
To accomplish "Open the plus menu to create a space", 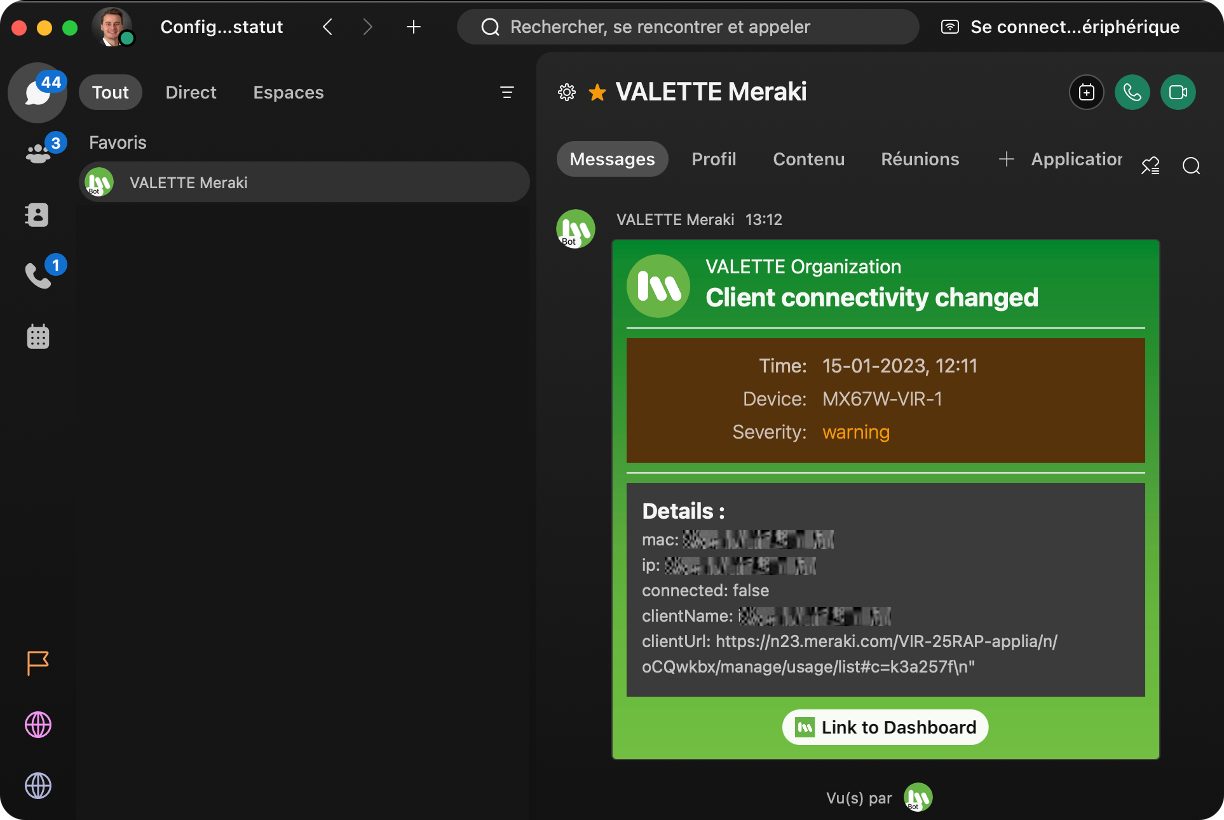I will tap(413, 27).
